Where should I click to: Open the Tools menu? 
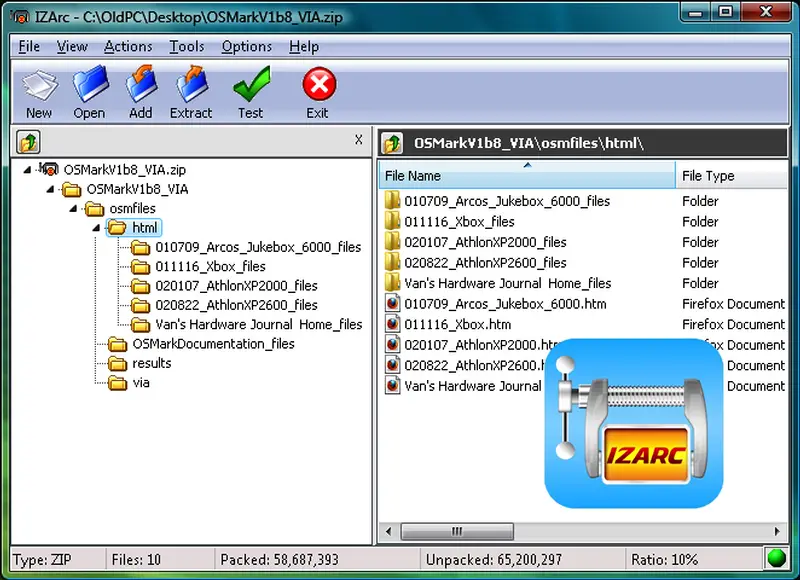tap(187, 46)
